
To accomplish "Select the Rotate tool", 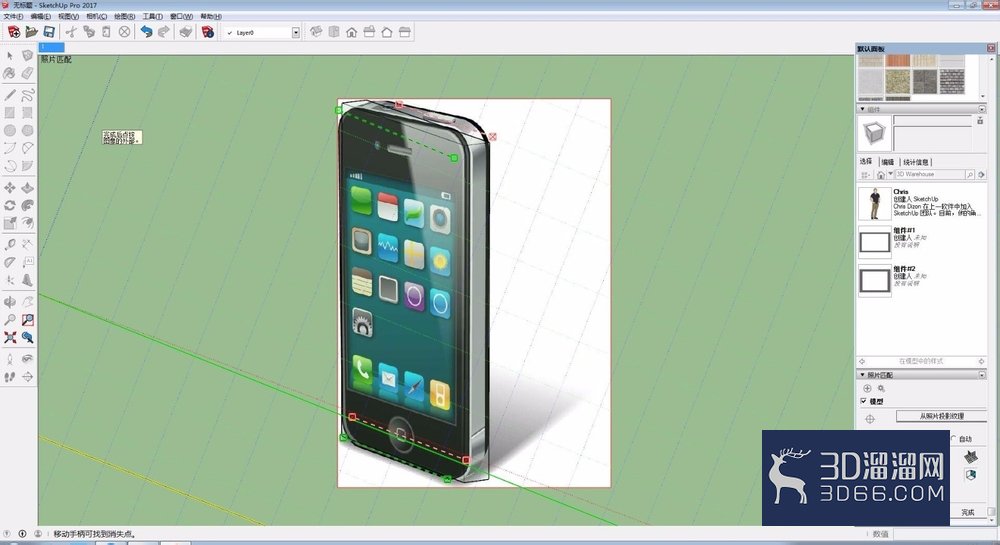I will point(10,205).
